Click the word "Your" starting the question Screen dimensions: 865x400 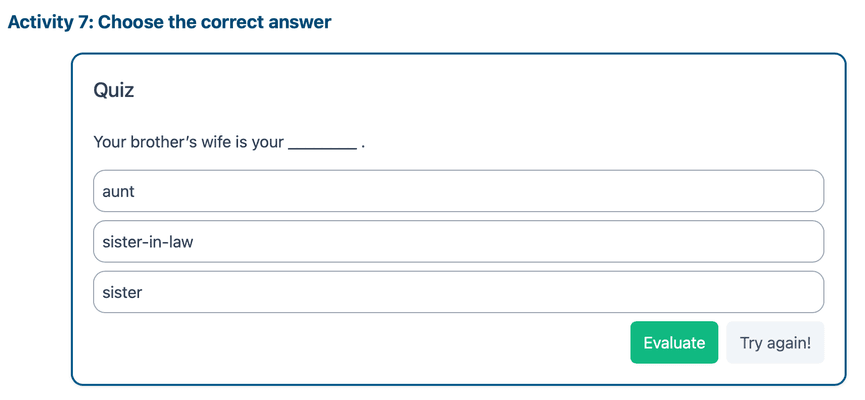109,143
